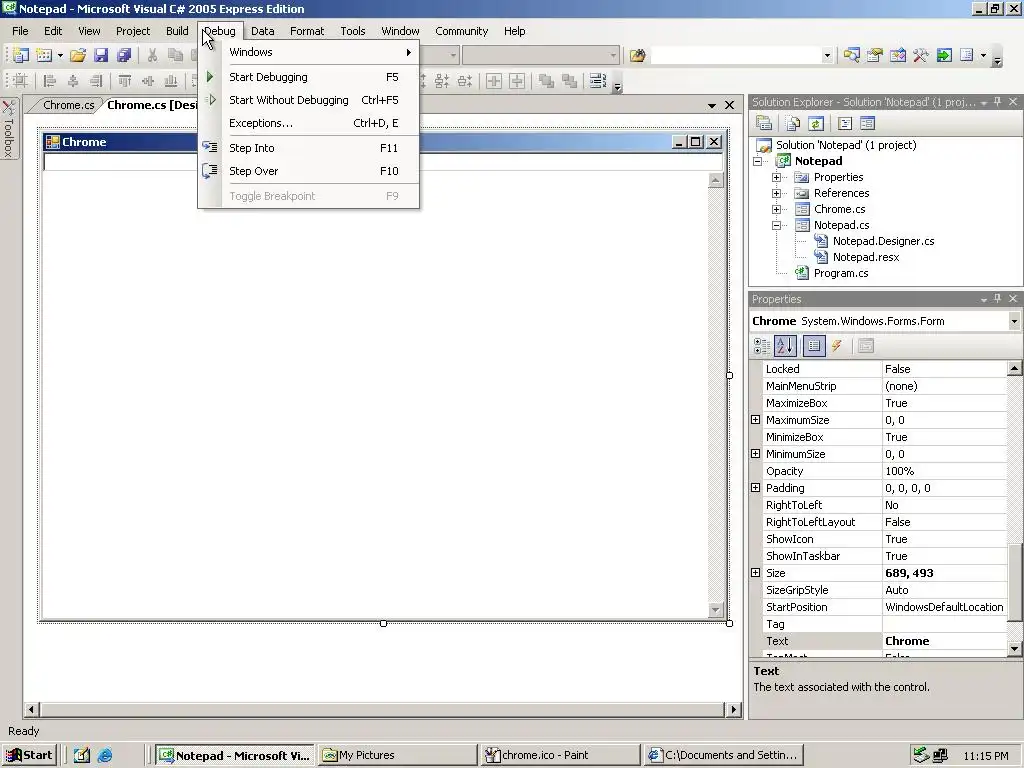Viewport: 1024px width, 768px height.
Task: Pin the Solution Explorer panel
Action: 998,101
